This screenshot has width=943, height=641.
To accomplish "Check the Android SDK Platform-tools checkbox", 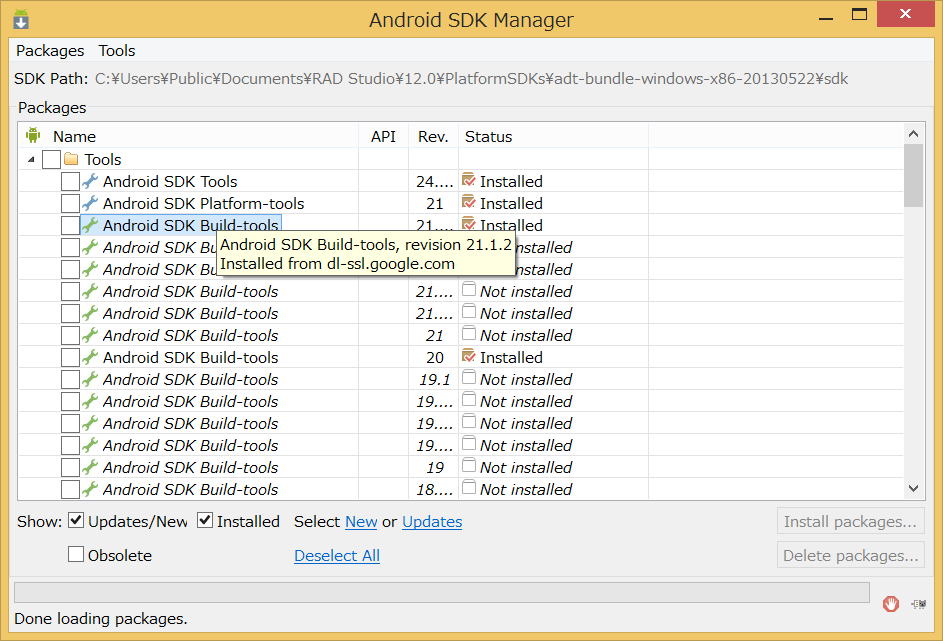I will point(70,203).
